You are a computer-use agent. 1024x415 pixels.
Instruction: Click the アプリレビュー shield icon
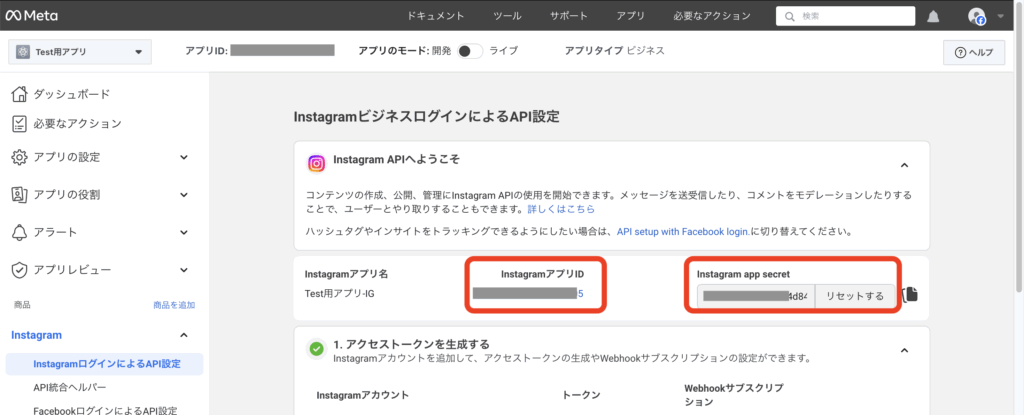[x=20, y=269]
